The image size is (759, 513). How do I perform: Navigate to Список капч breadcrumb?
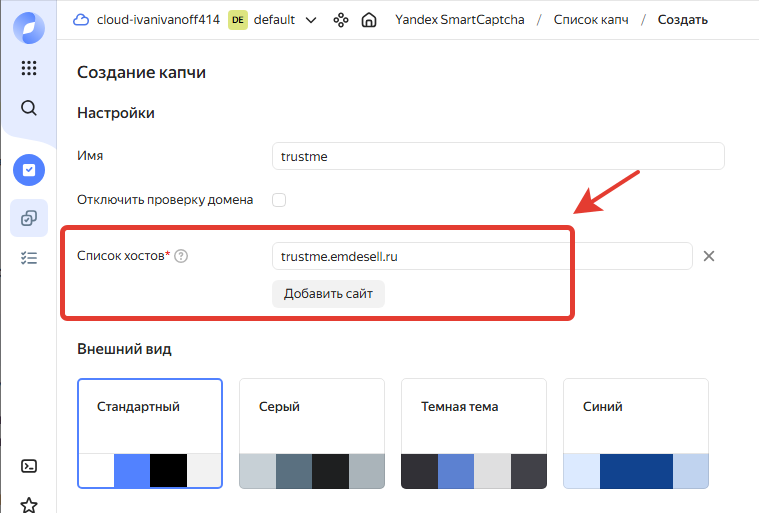click(591, 20)
